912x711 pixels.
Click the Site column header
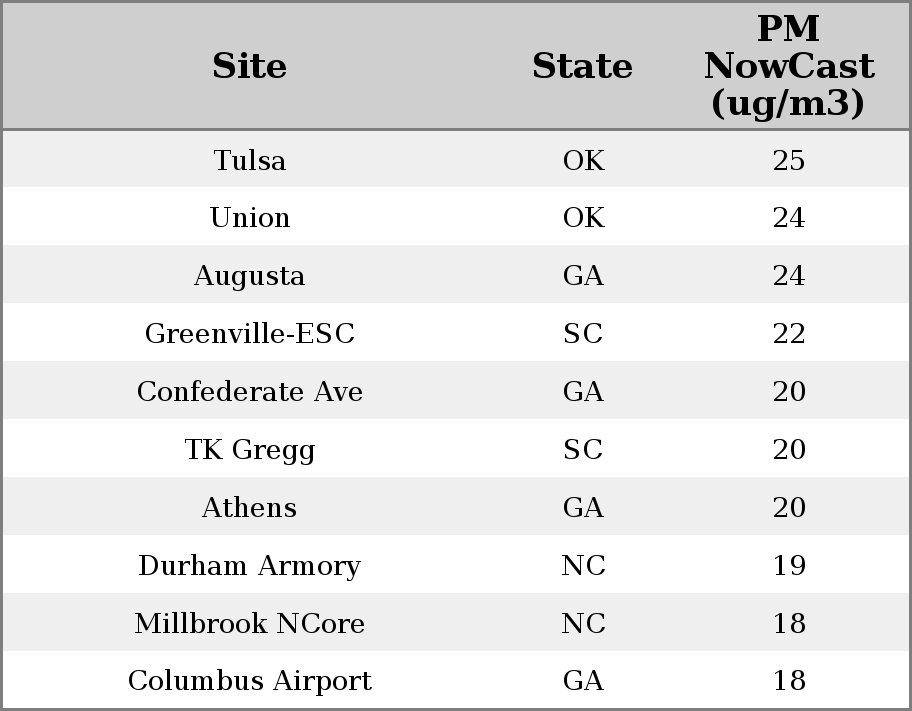click(249, 66)
